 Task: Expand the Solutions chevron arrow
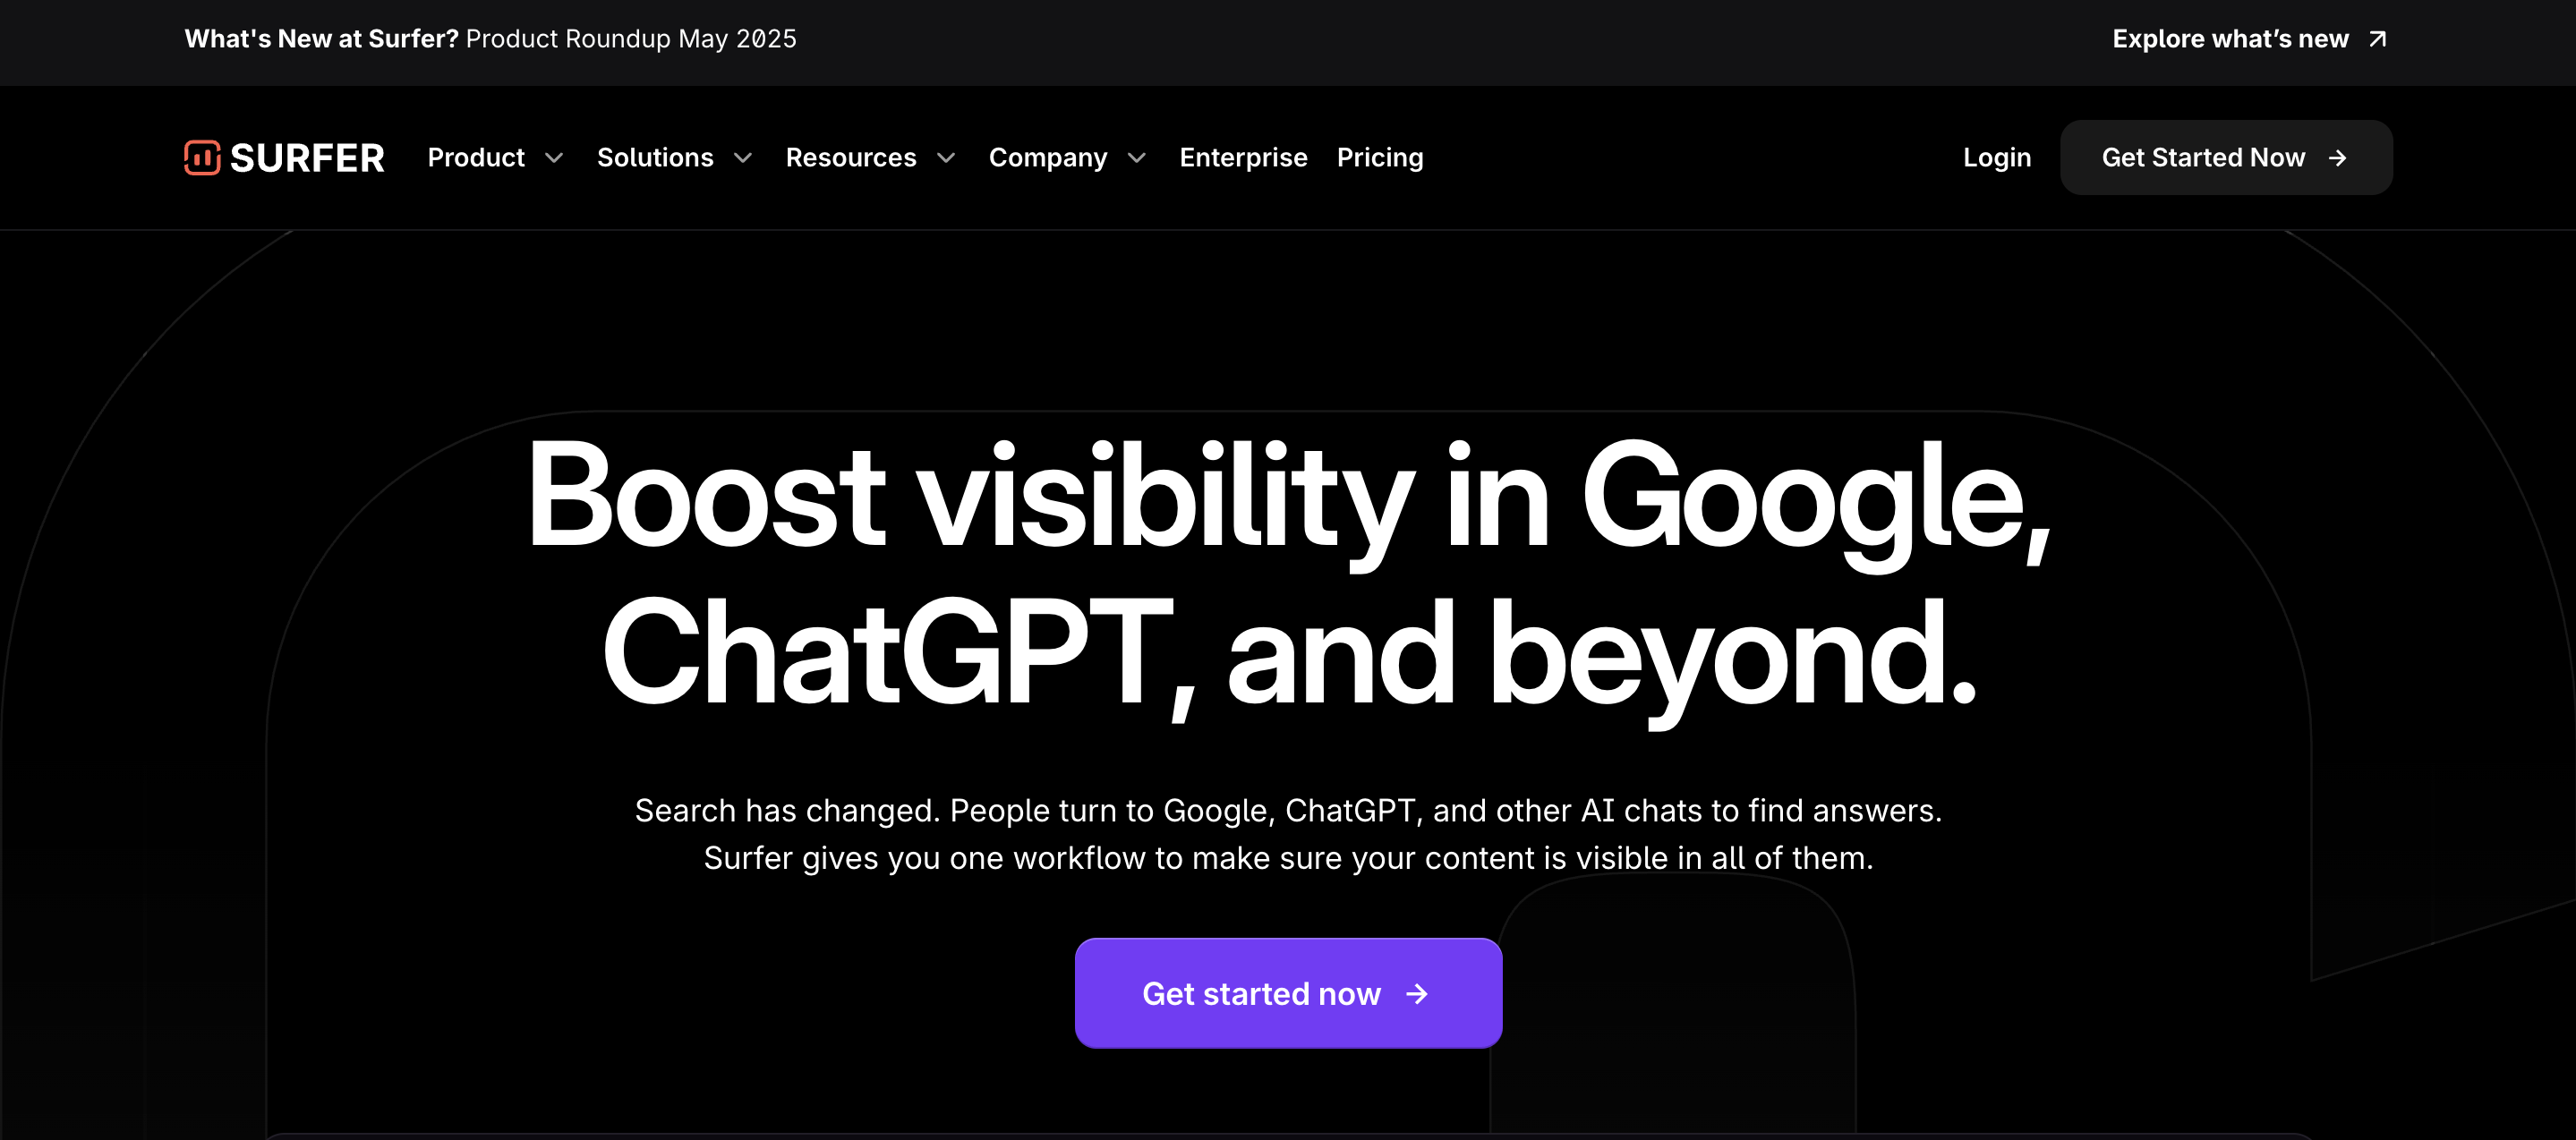(x=743, y=158)
